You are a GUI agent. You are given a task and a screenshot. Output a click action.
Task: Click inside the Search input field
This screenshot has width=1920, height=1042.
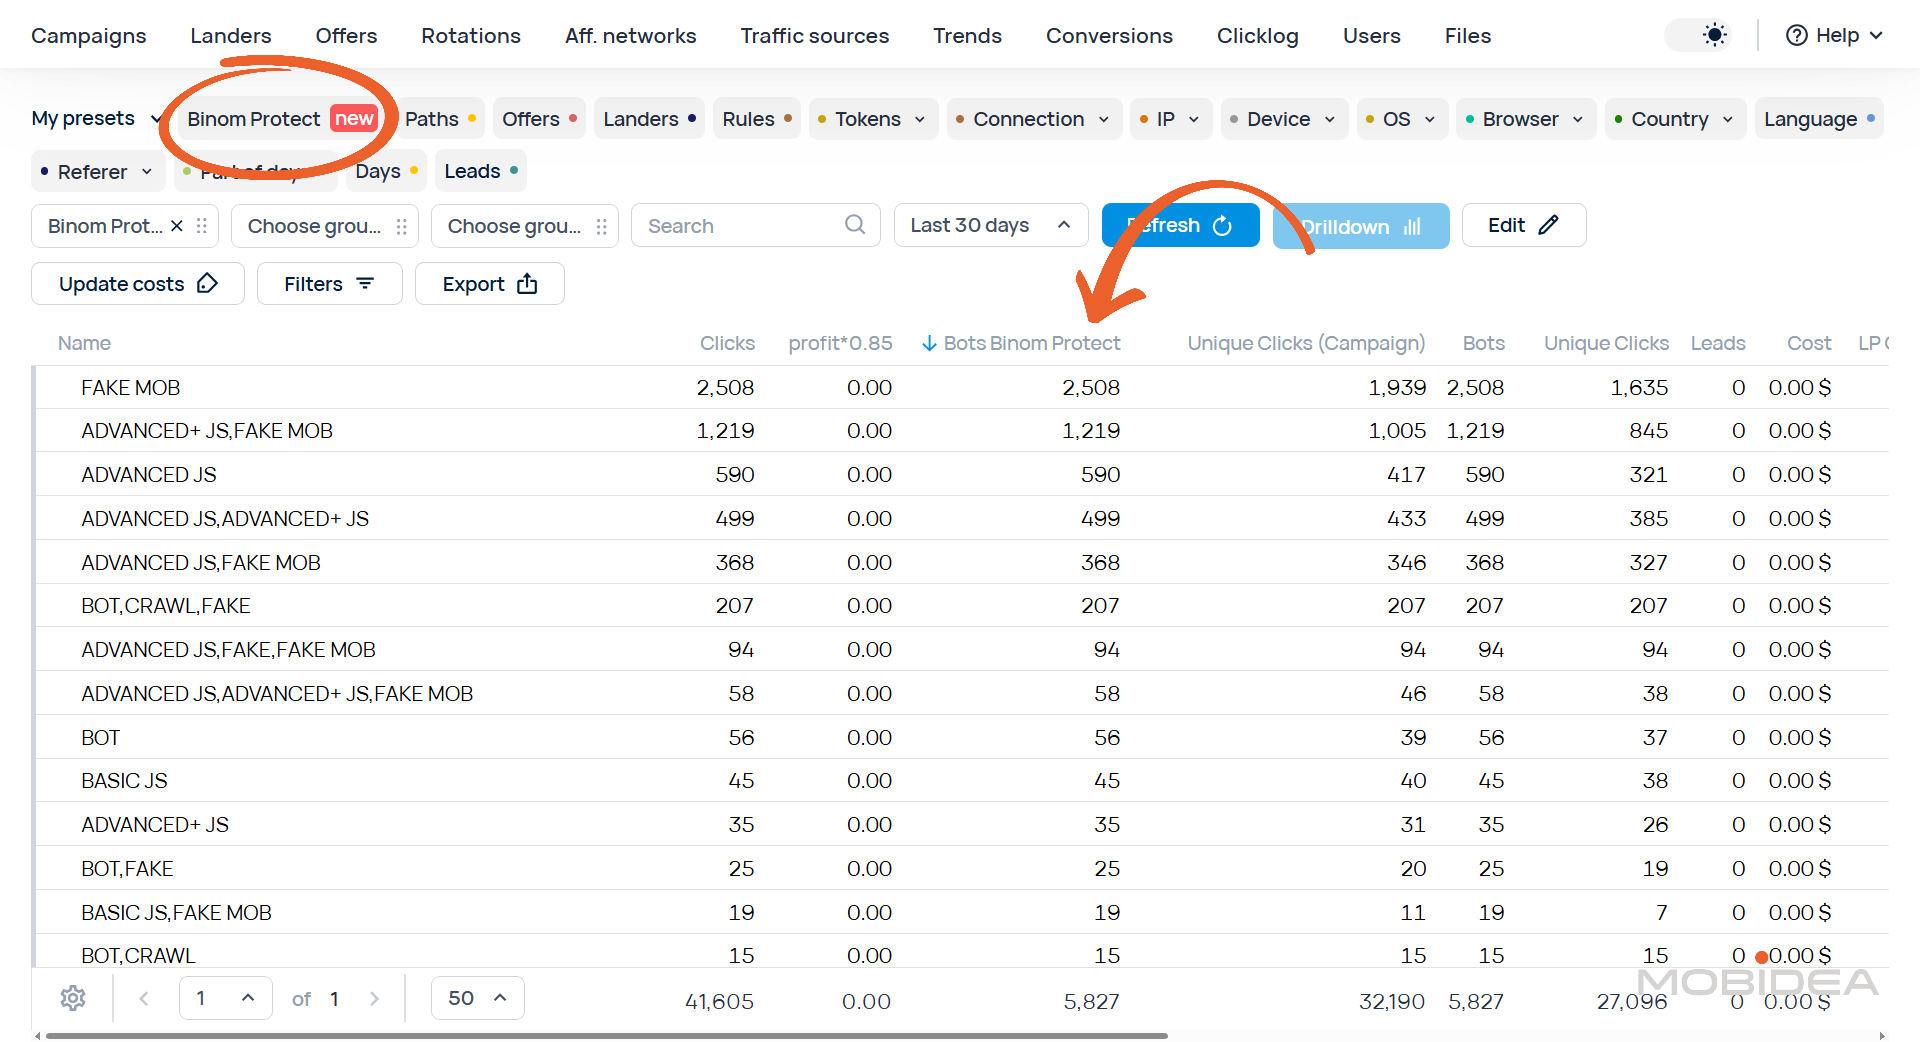tap(740, 225)
